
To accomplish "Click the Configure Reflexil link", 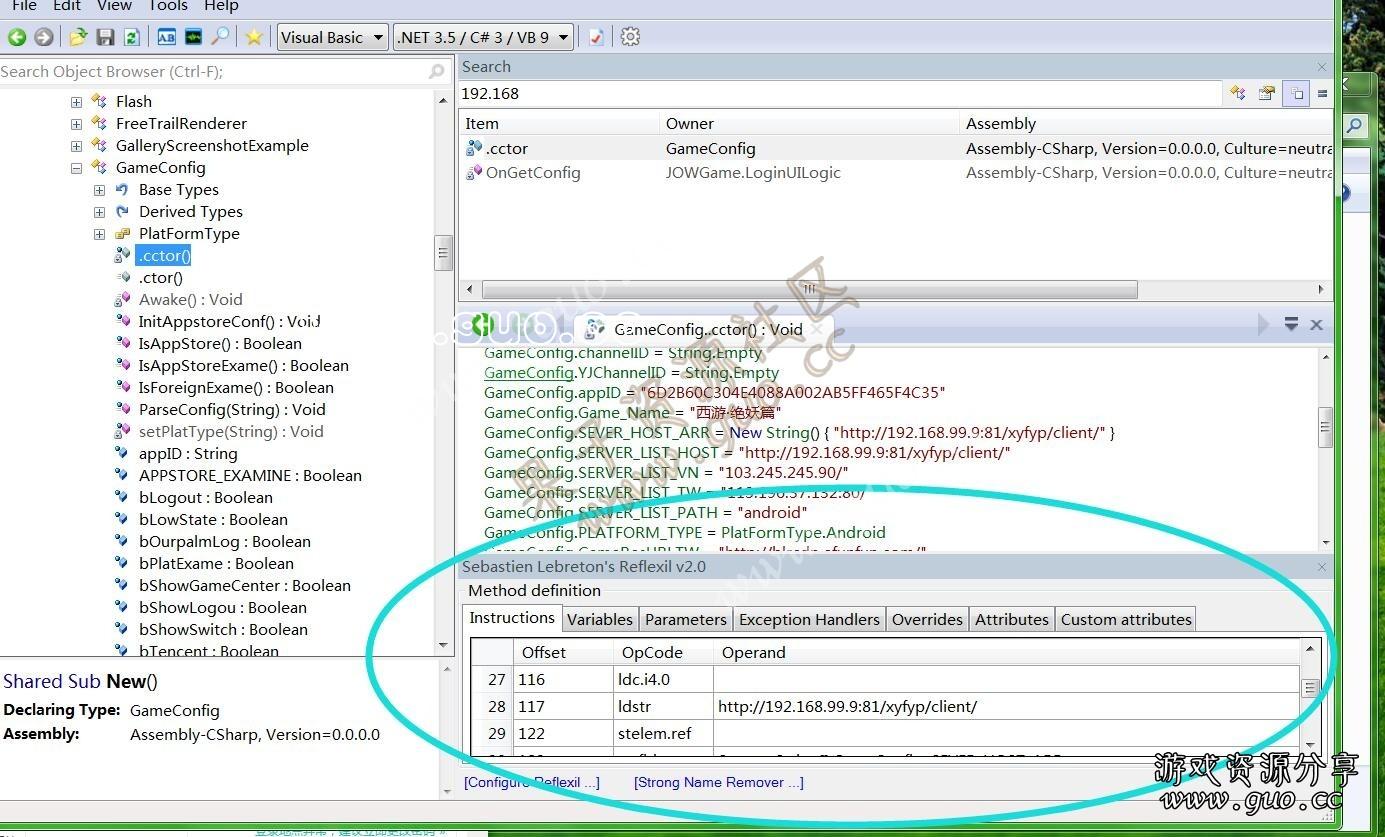I will 531,782.
